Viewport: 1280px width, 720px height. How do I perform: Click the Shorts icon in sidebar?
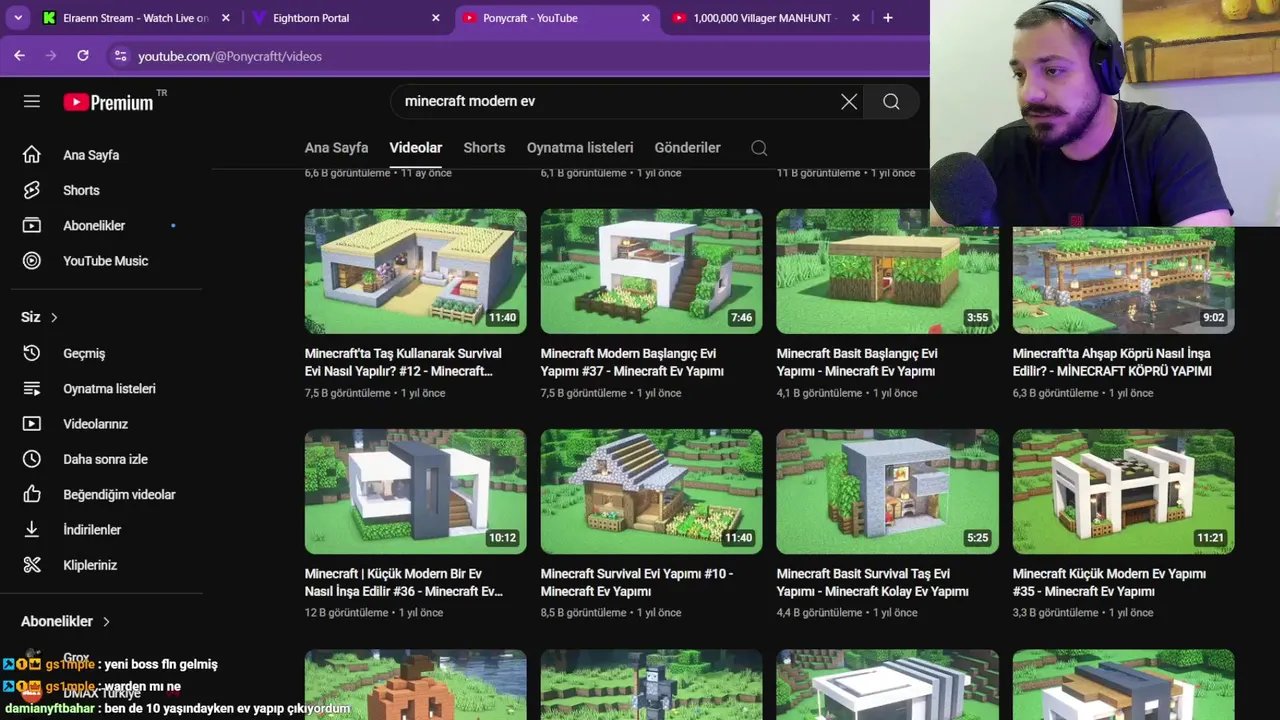point(32,190)
